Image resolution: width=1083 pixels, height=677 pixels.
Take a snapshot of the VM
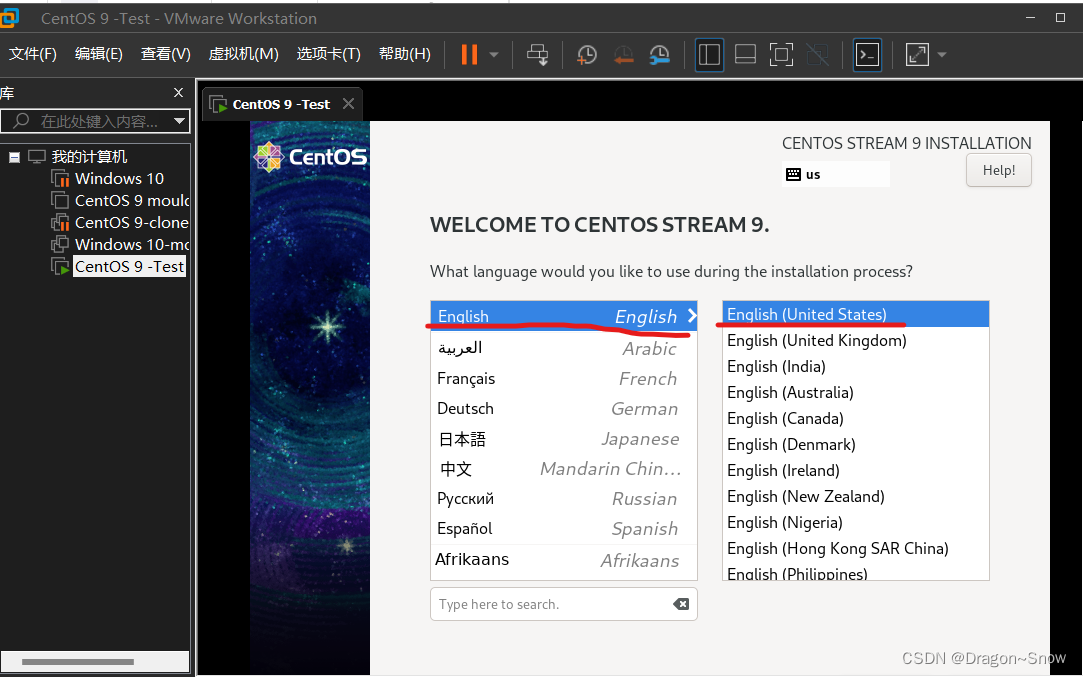586,55
